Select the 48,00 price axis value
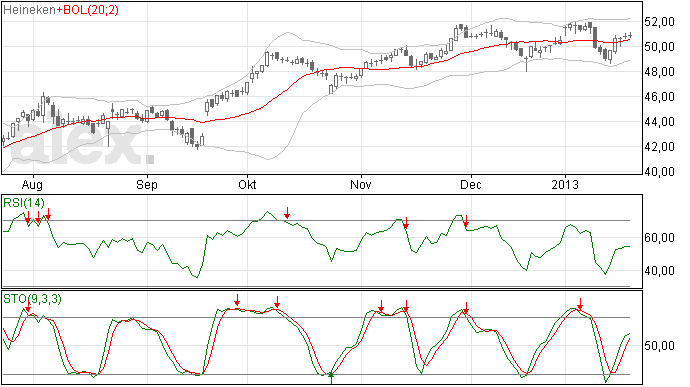 (659, 71)
